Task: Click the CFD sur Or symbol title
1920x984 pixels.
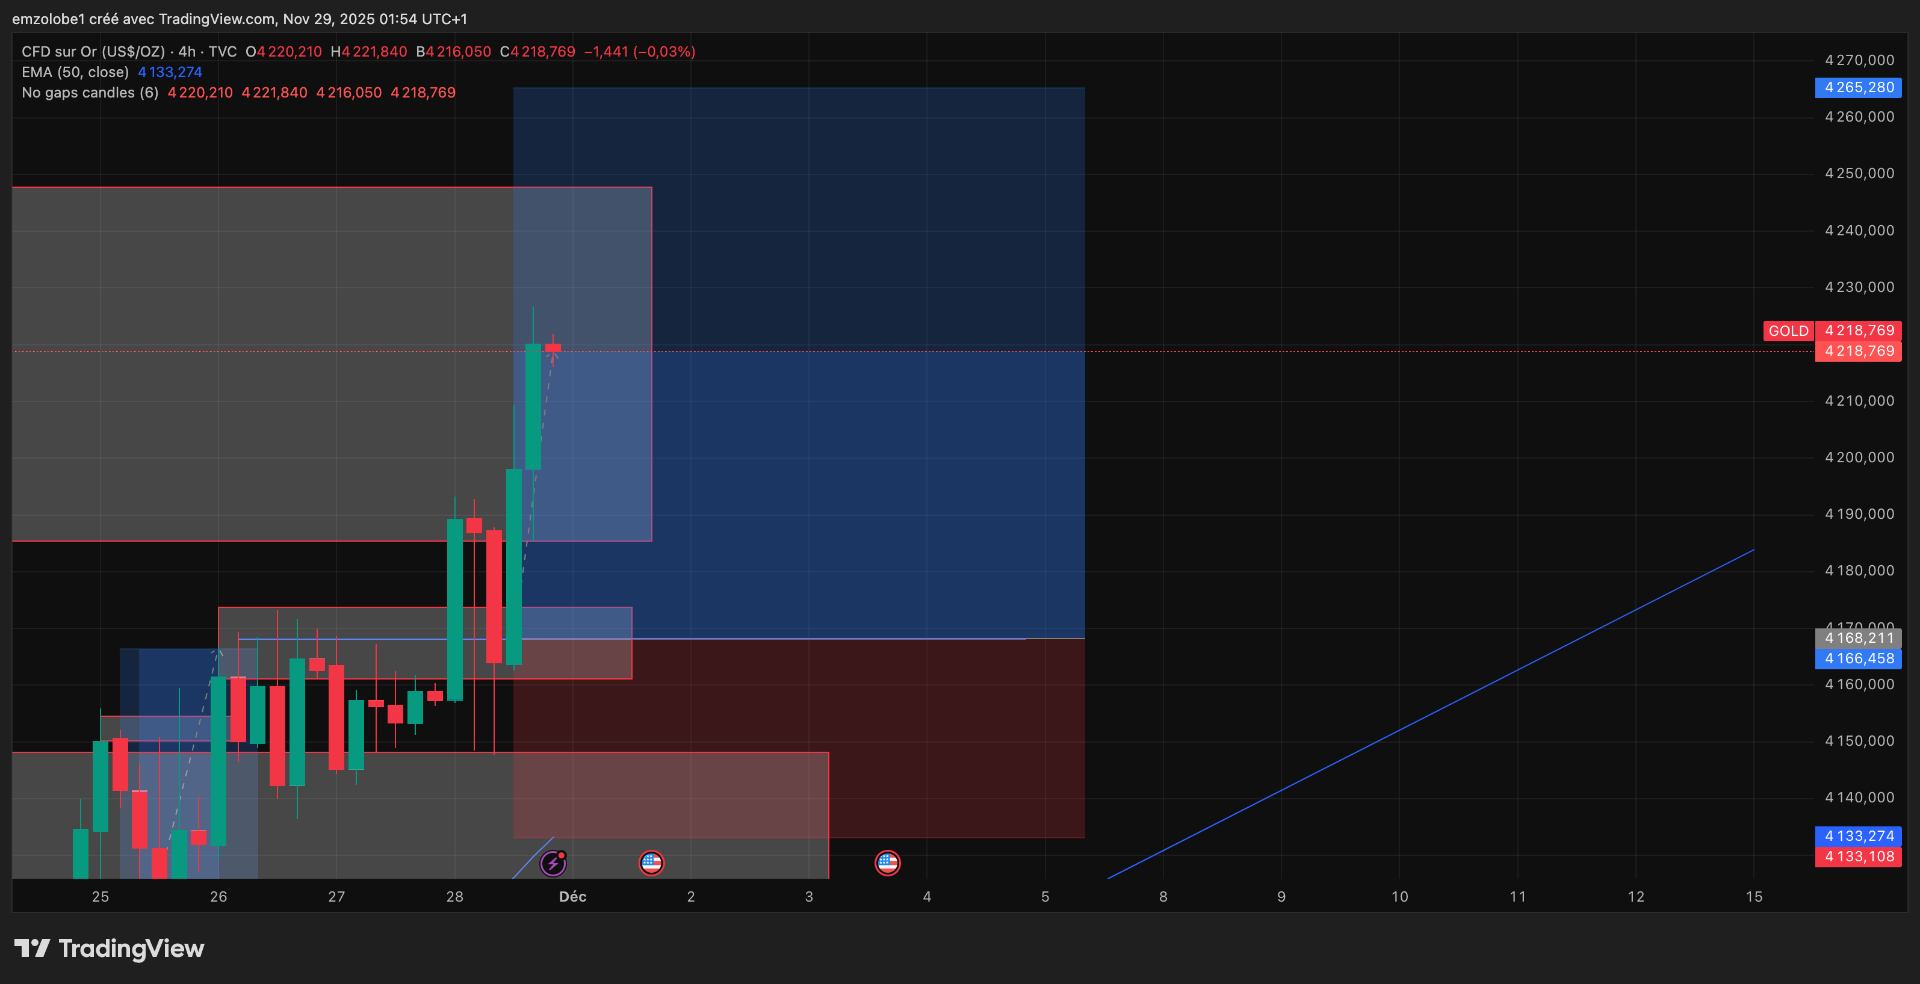Action: click(x=93, y=52)
